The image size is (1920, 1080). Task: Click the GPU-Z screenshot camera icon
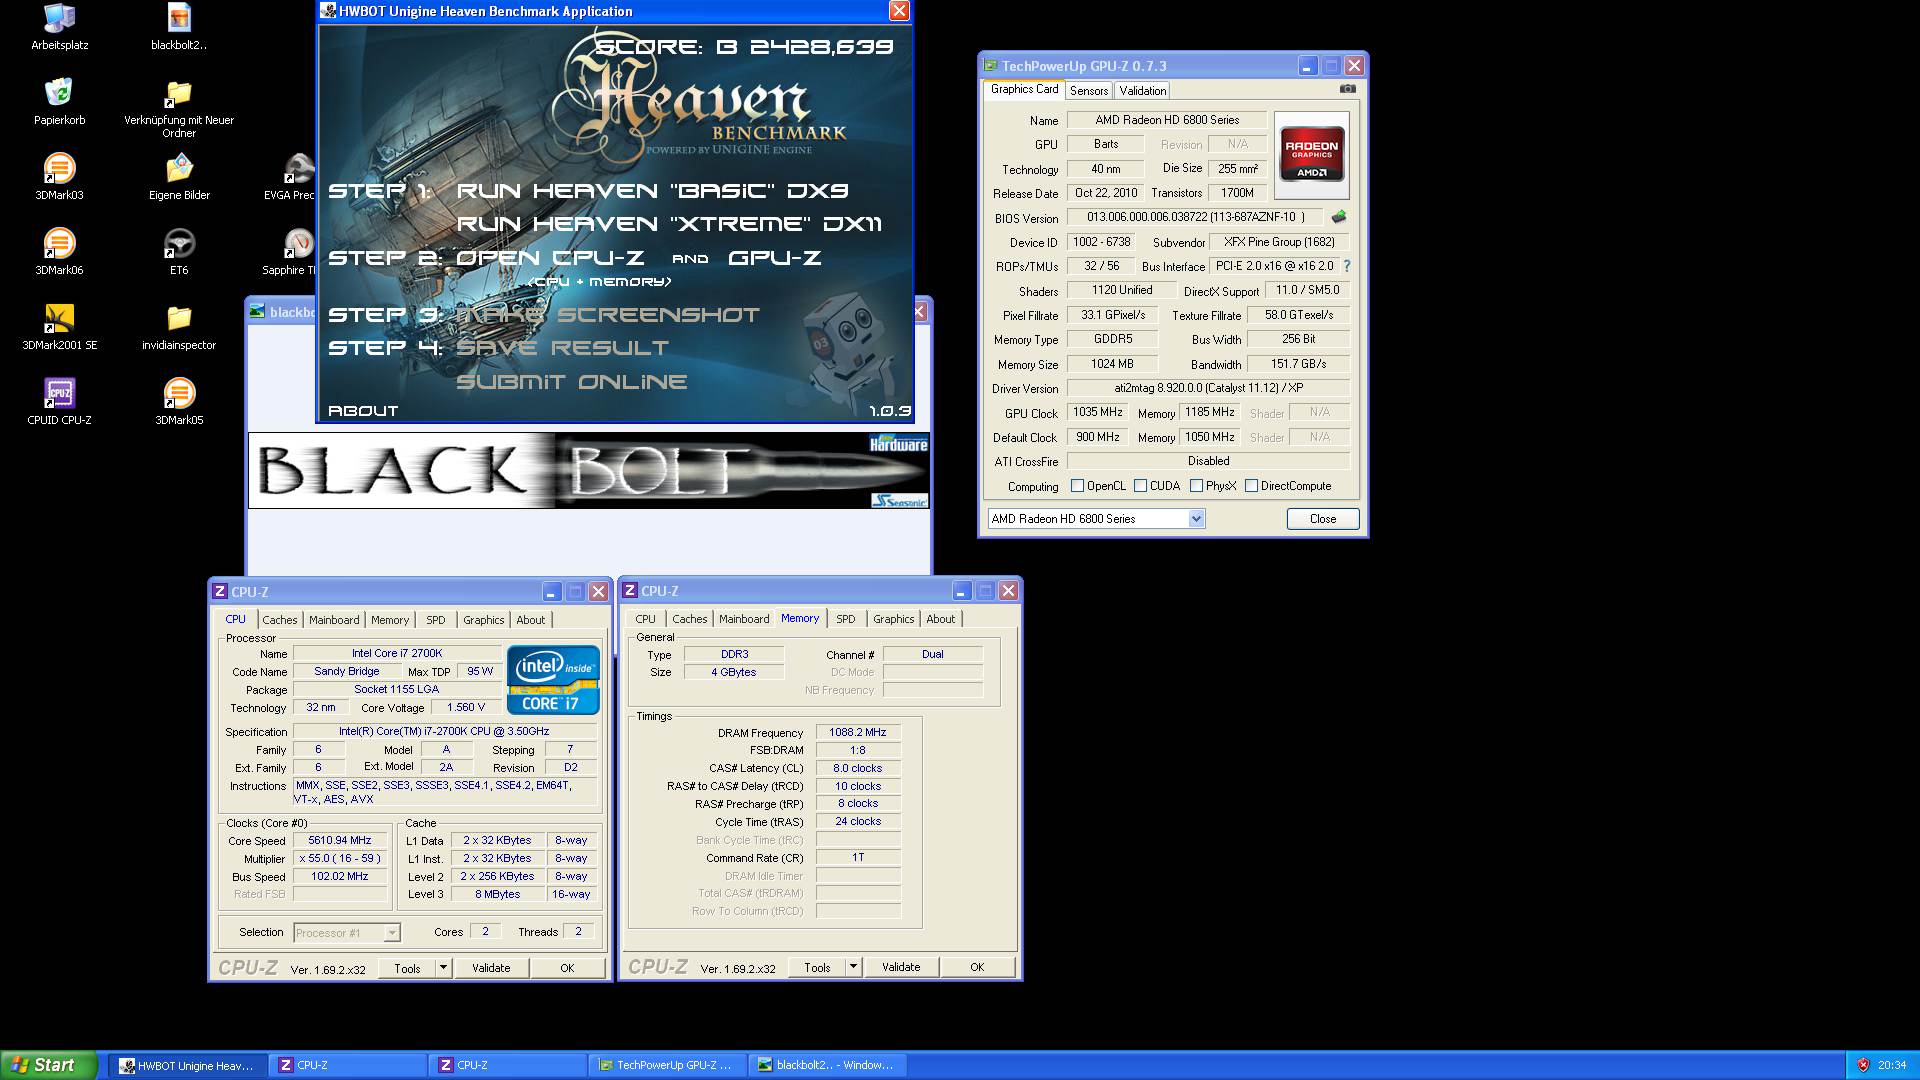[1347, 89]
